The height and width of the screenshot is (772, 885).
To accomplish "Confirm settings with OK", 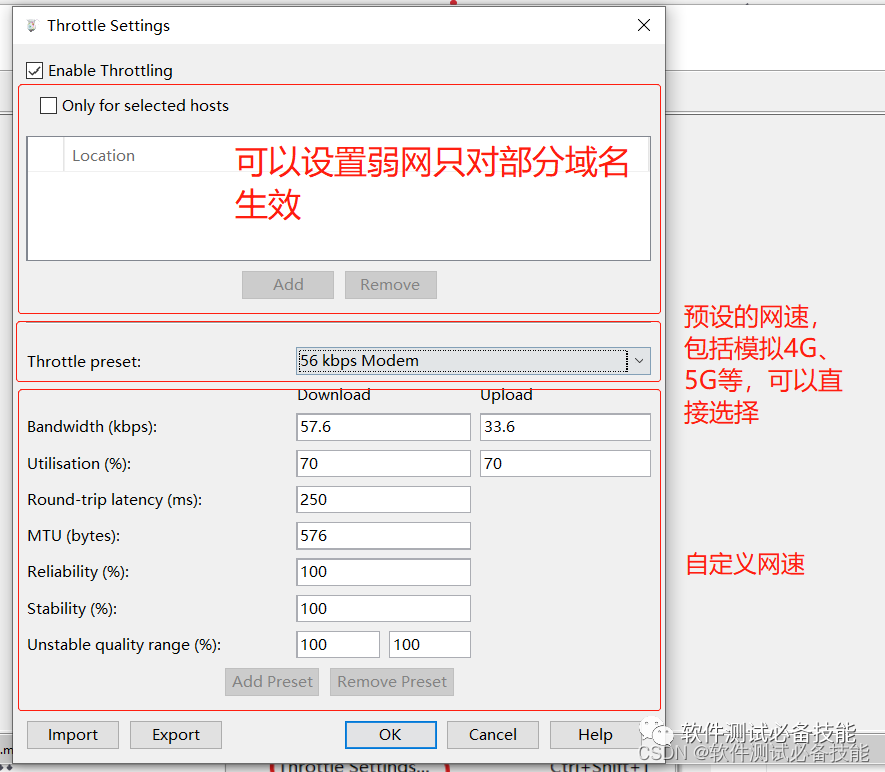I will [x=391, y=735].
